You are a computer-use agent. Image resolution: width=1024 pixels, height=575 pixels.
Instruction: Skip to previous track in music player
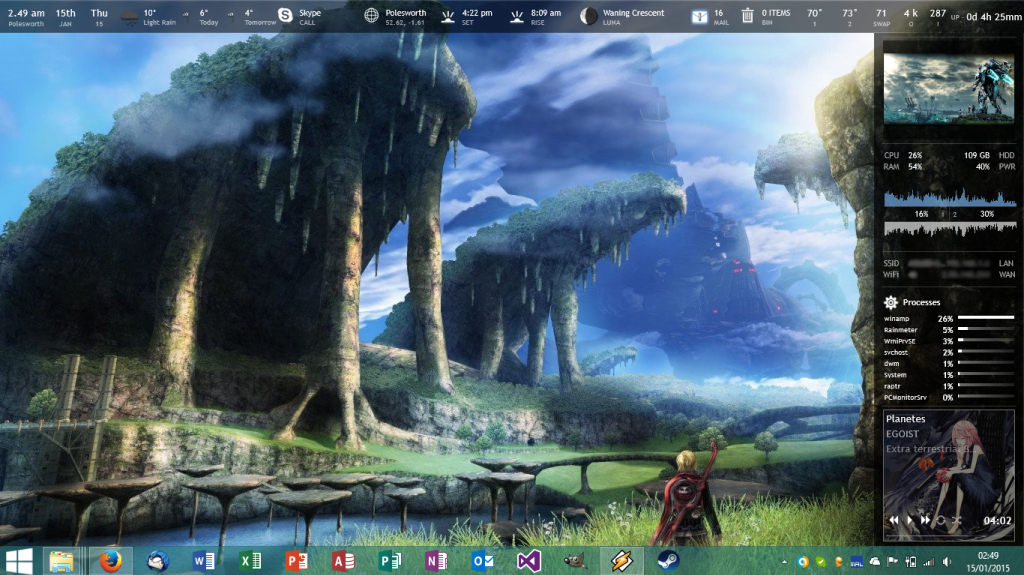click(x=893, y=520)
